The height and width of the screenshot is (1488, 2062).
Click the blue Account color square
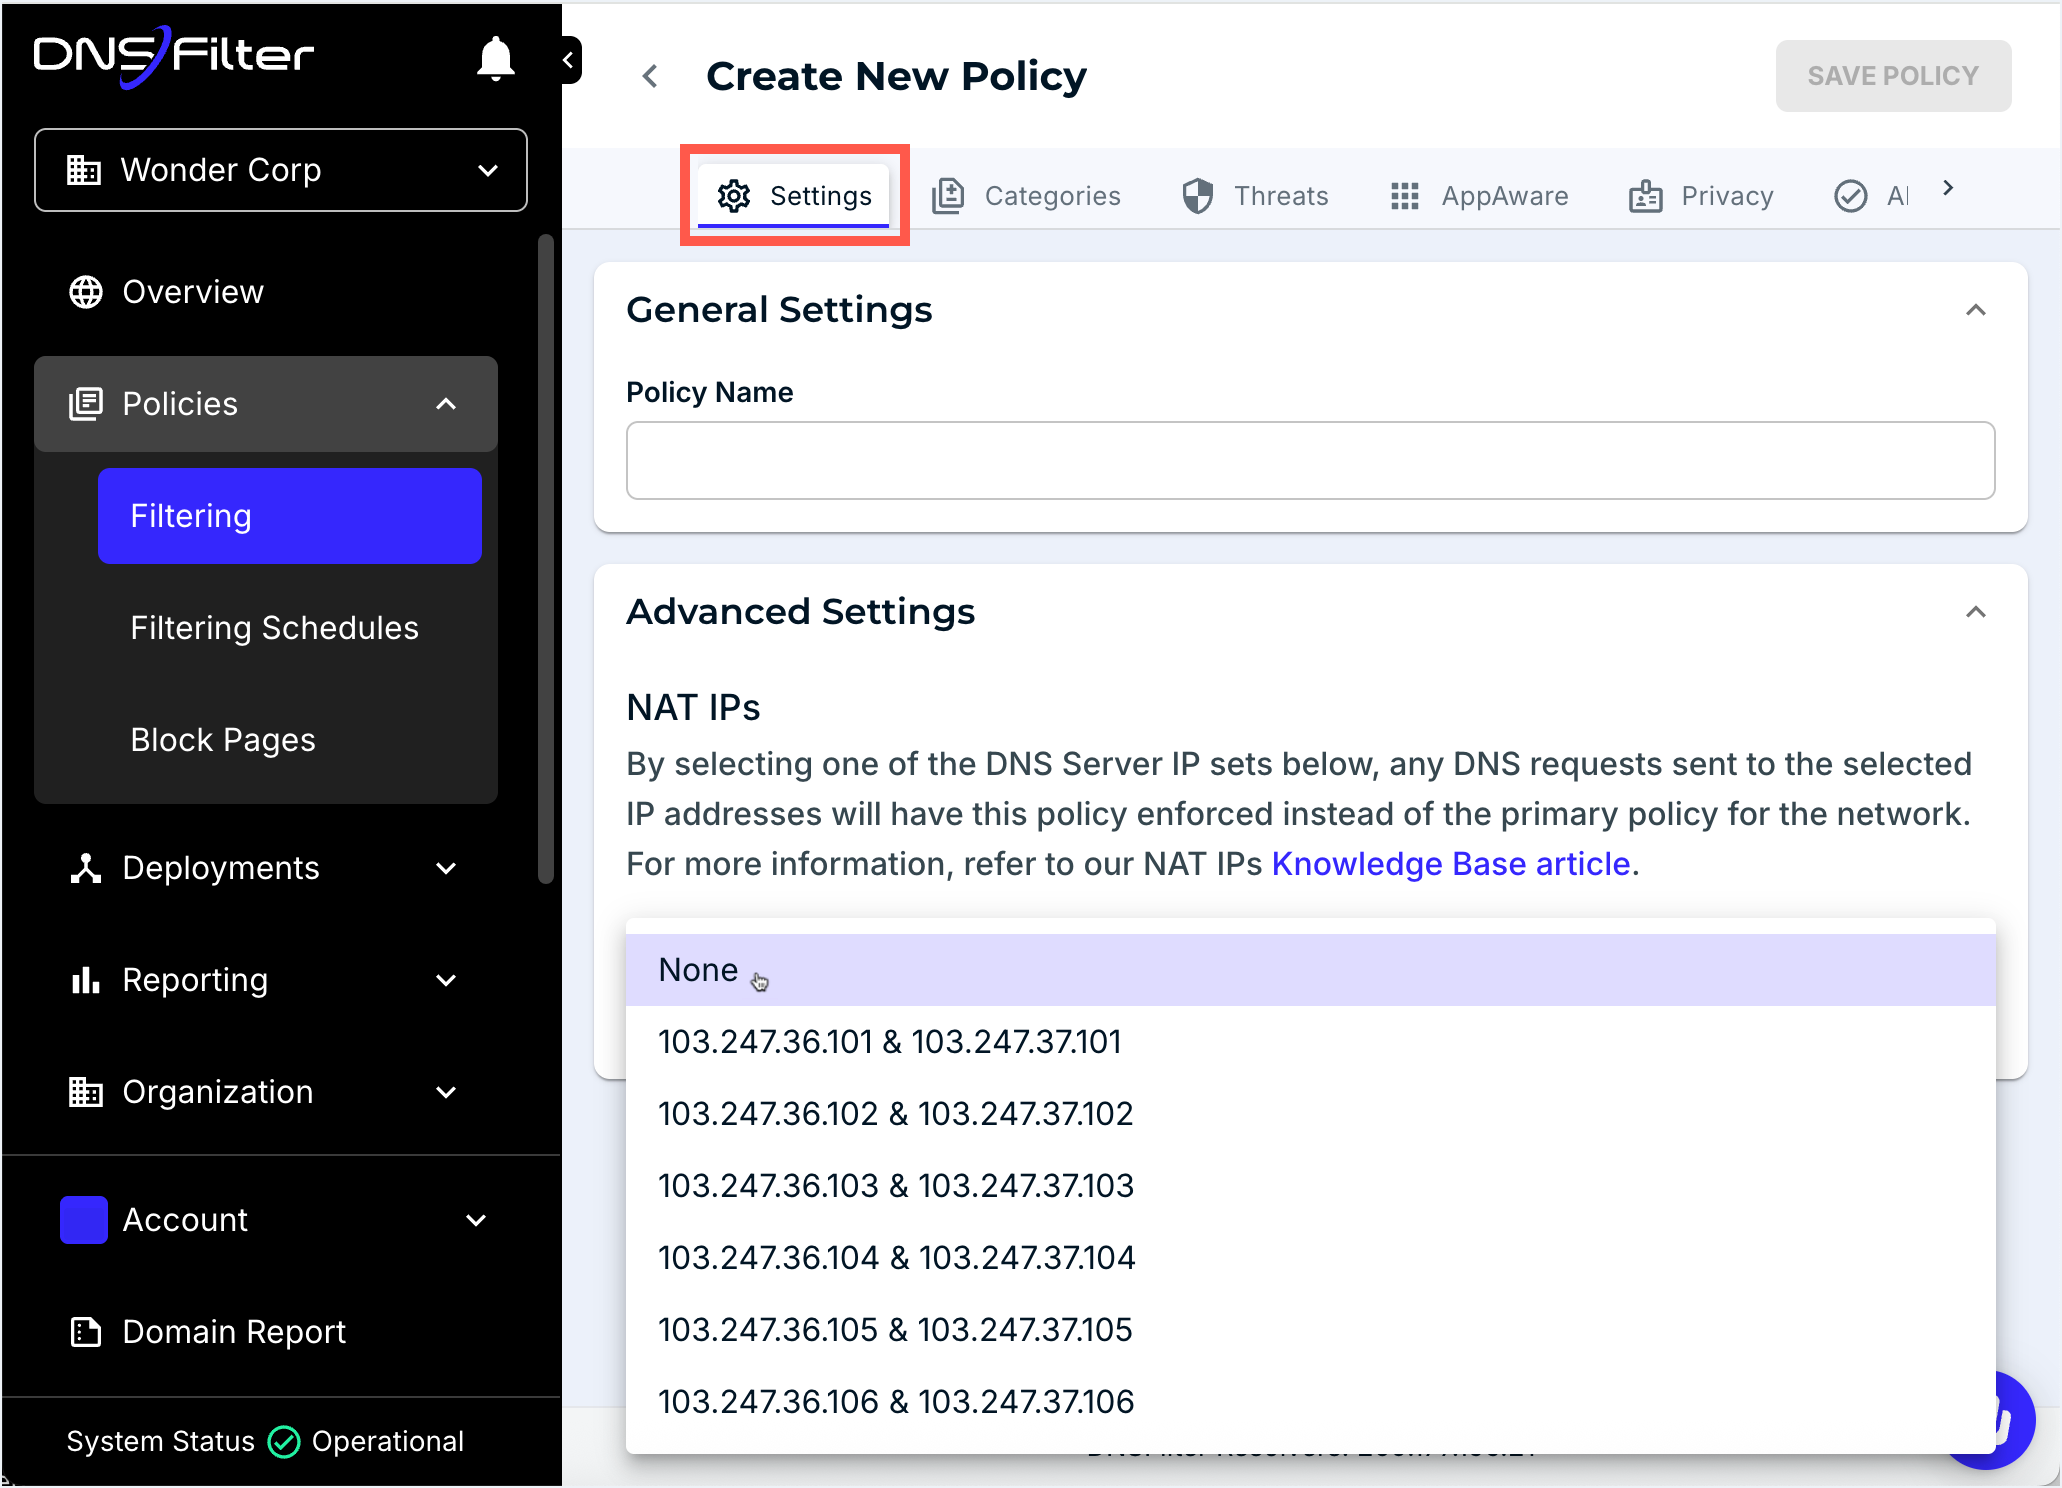click(84, 1220)
